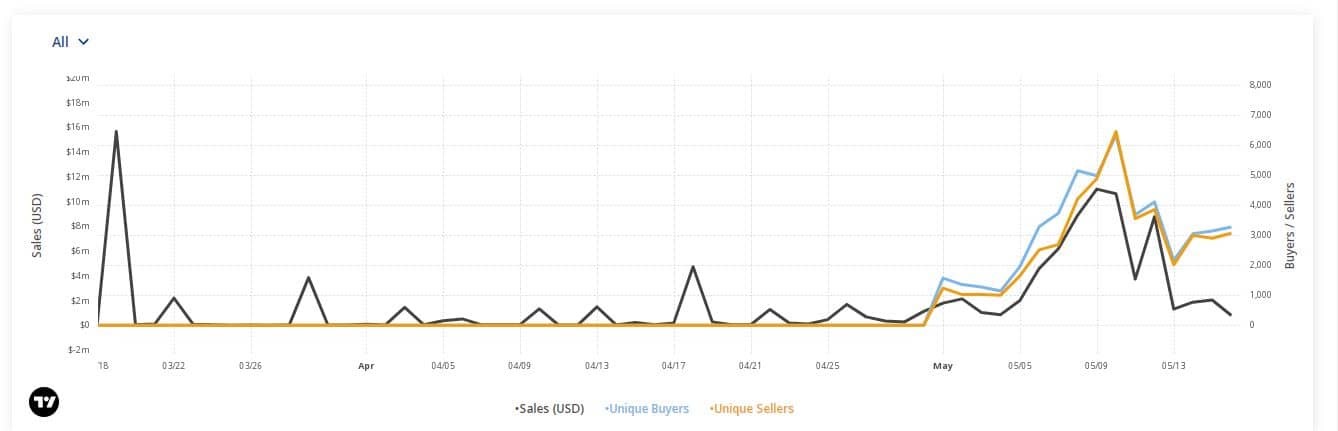The width and height of the screenshot is (1338, 431).
Task: Select the 03/22 date label
Action: (173, 366)
